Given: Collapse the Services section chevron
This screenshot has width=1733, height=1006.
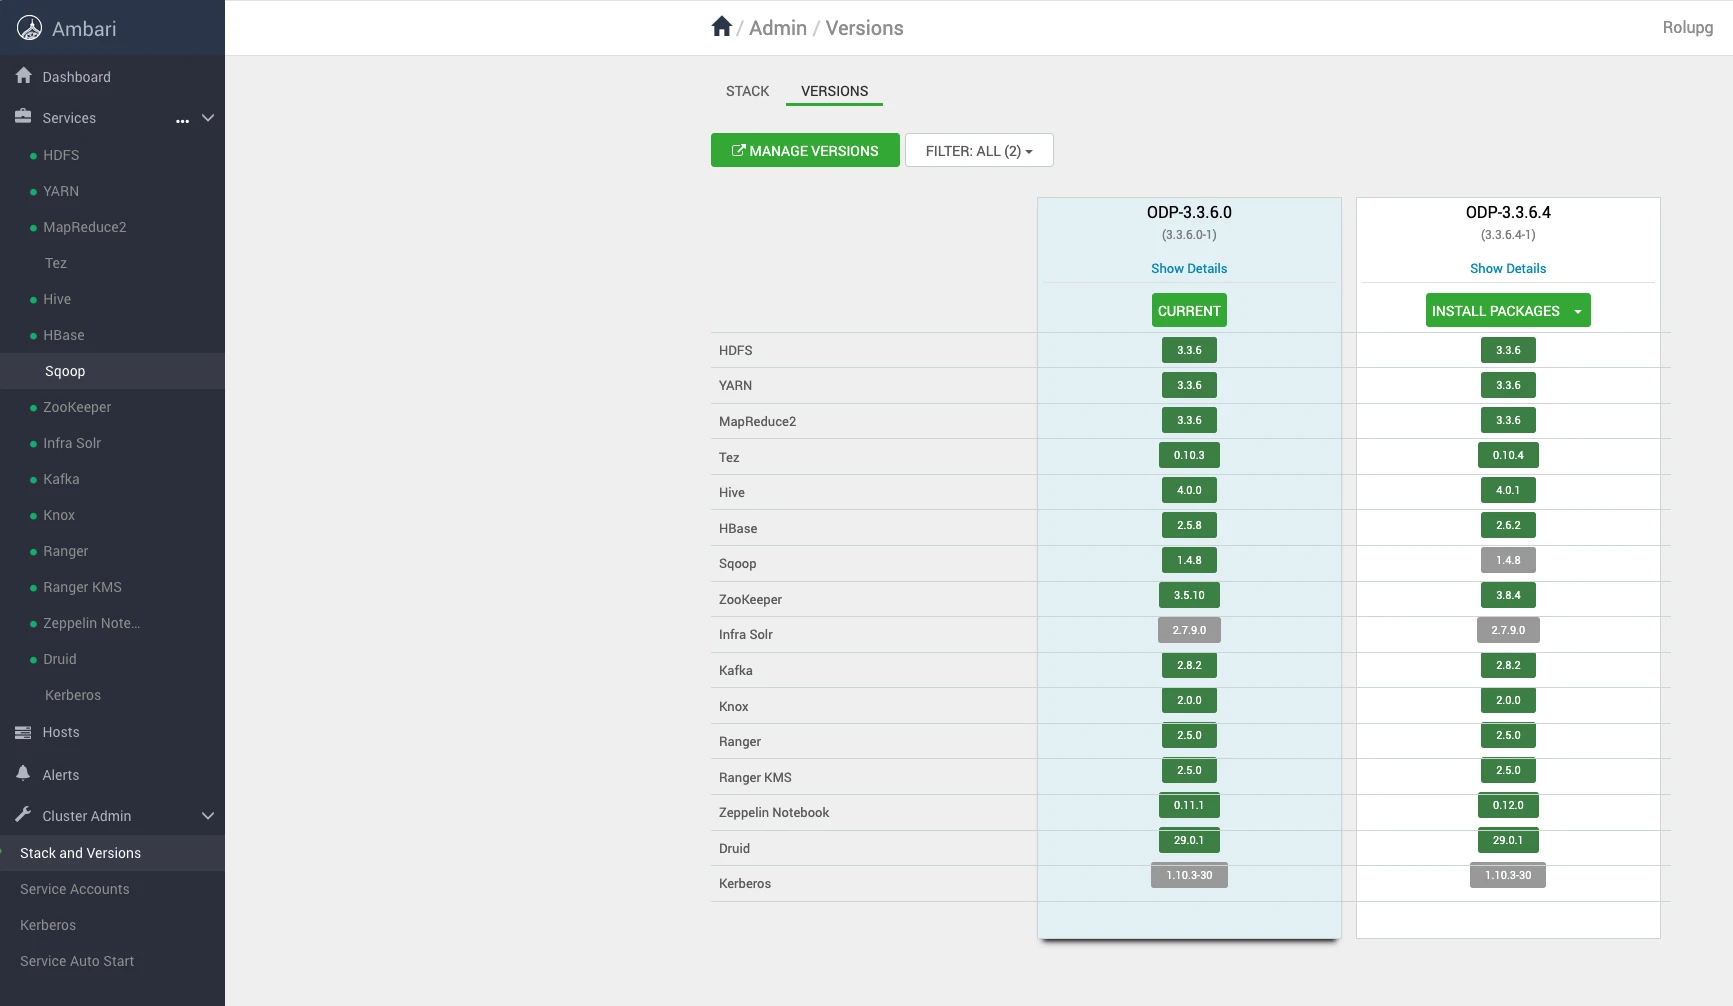Looking at the screenshot, I should (x=208, y=118).
